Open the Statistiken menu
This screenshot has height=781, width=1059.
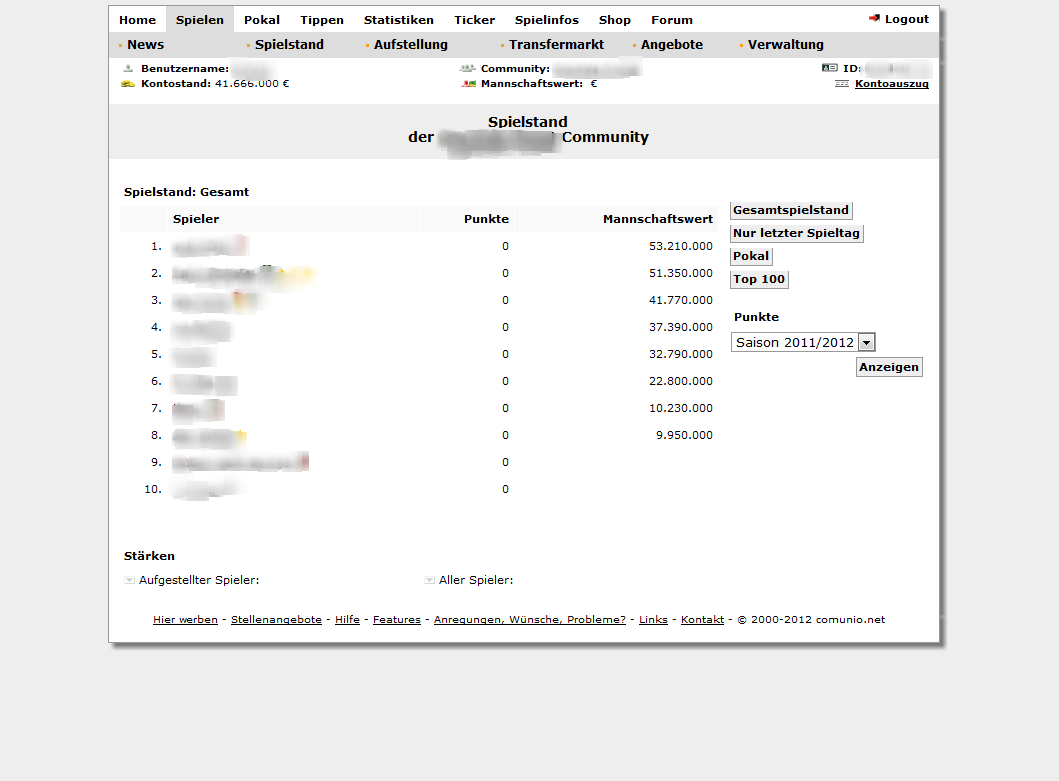coord(398,20)
